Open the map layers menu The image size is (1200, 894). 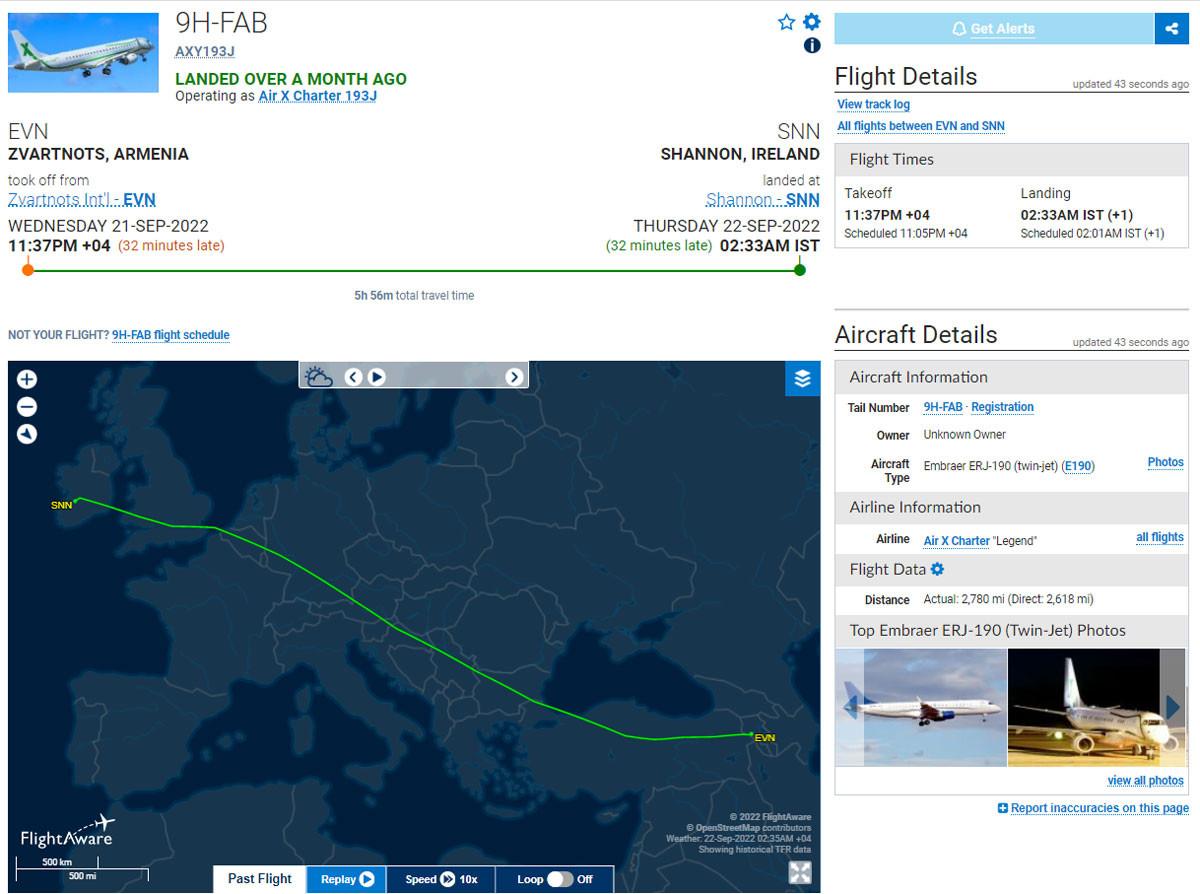[802, 379]
